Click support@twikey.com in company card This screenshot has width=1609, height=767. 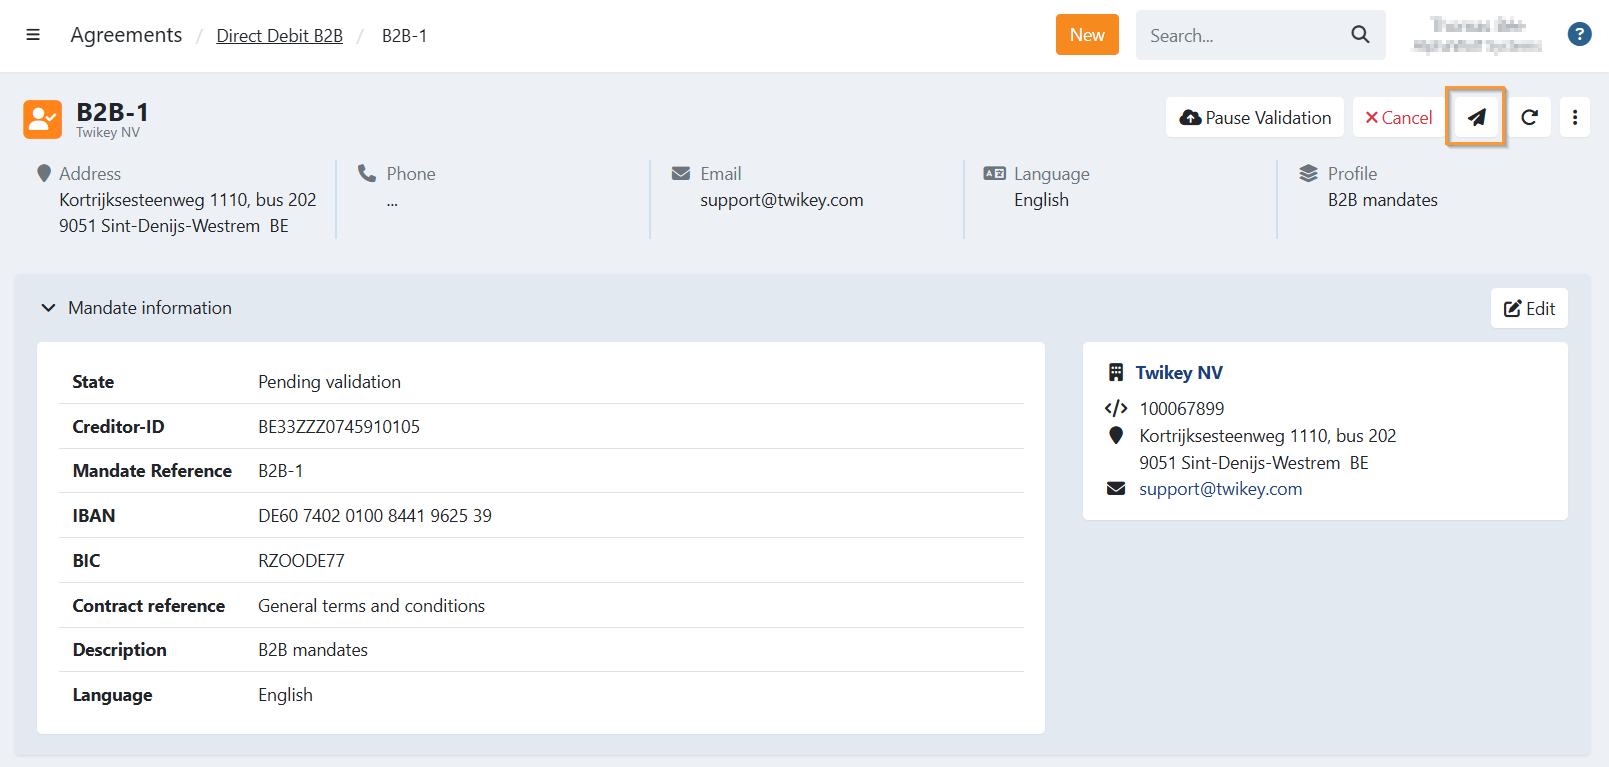pyautogui.click(x=1220, y=489)
